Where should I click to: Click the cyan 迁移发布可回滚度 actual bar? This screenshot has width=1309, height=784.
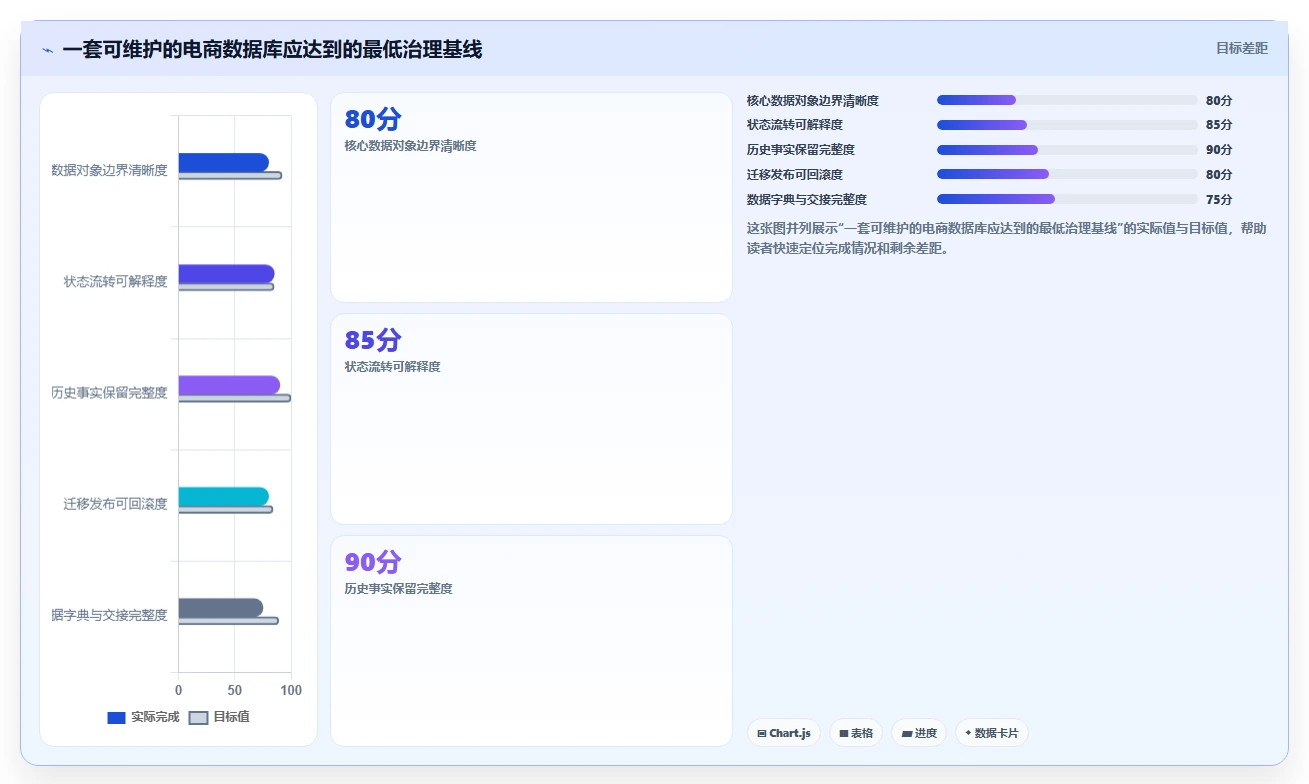[224, 497]
